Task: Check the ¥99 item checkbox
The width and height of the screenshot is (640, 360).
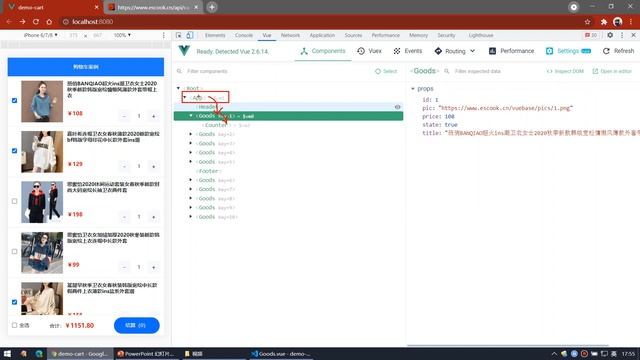Action: tap(14, 252)
